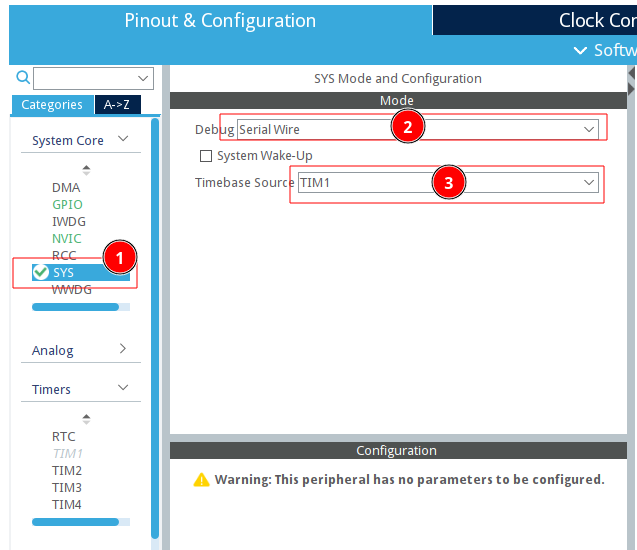Select NVIC in System Core list

67,239
